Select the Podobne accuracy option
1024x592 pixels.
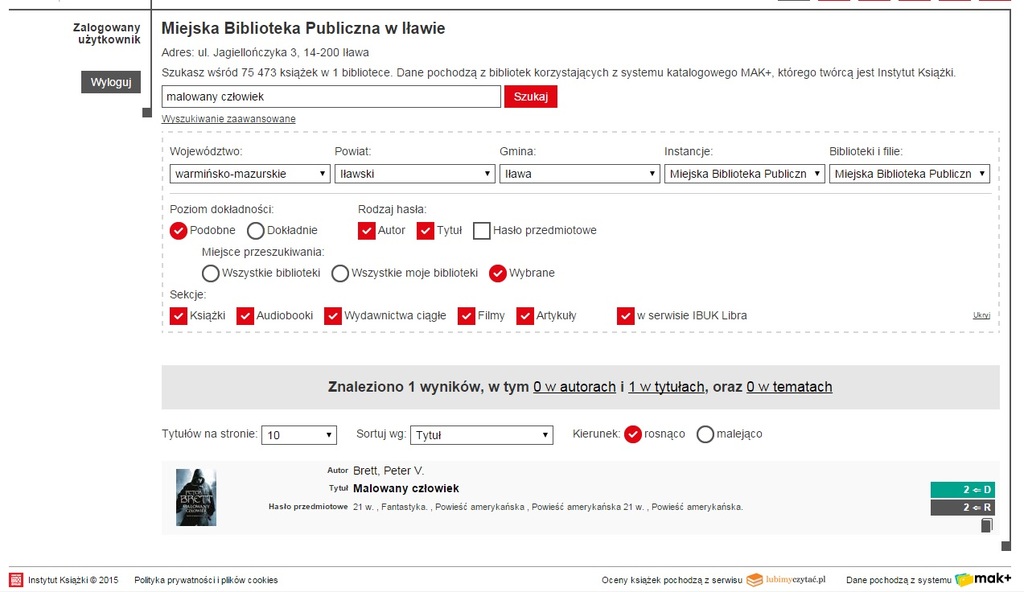tap(178, 231)
